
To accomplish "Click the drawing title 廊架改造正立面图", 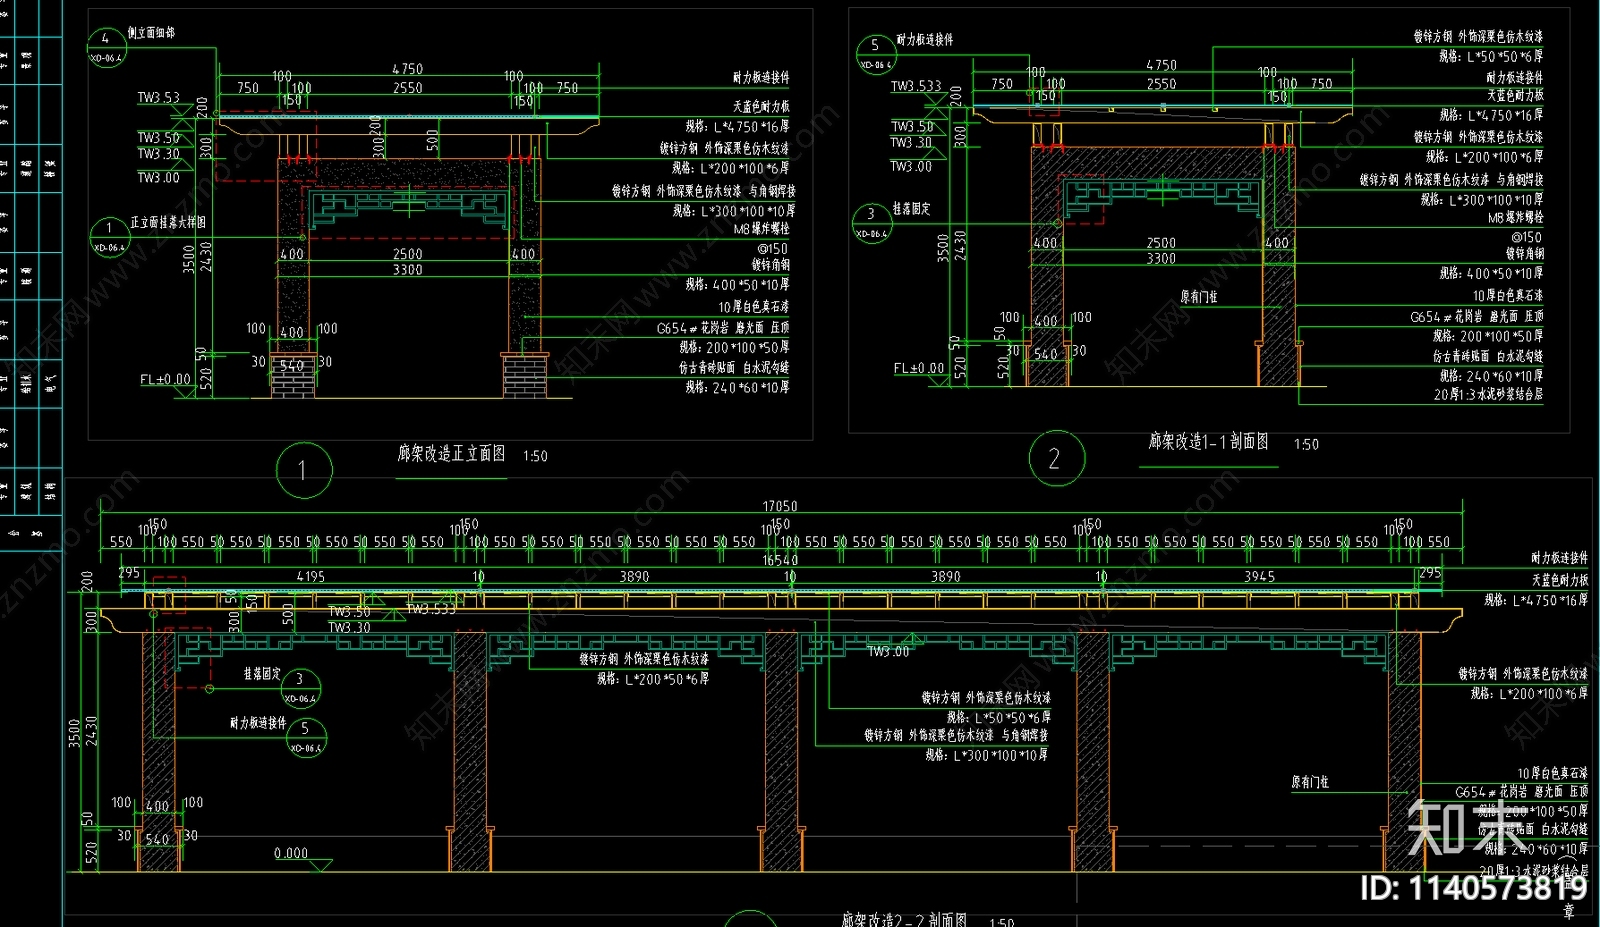I will tap(451, 454).
